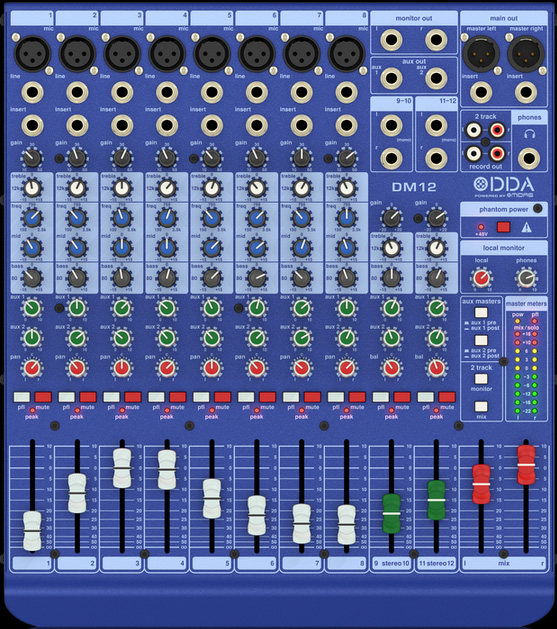This screenshot has height=629, width=557.
Task: Click the monitor out left jack
Action: point(391,40)
